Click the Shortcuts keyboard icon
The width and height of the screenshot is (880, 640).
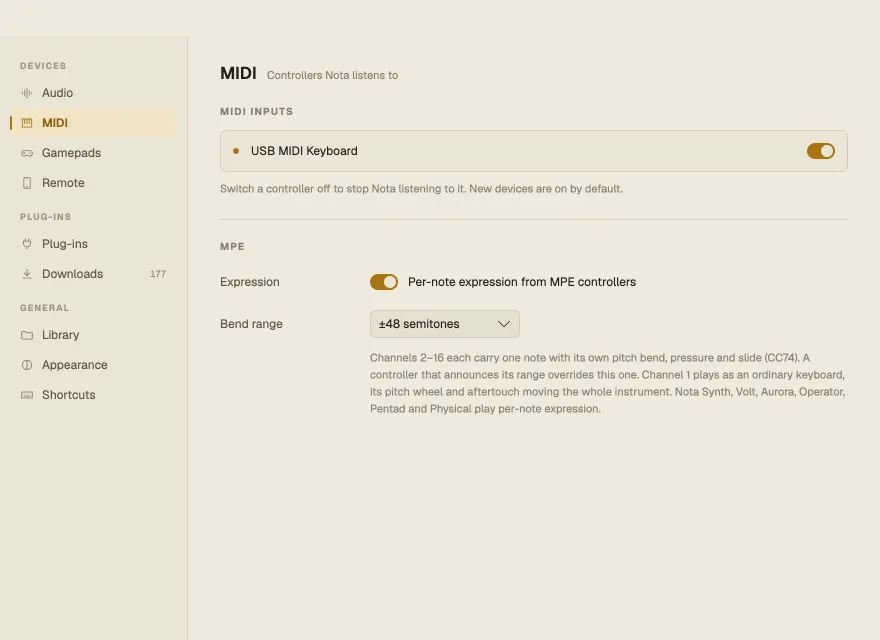pyautogui.click(x=27, y=395)
